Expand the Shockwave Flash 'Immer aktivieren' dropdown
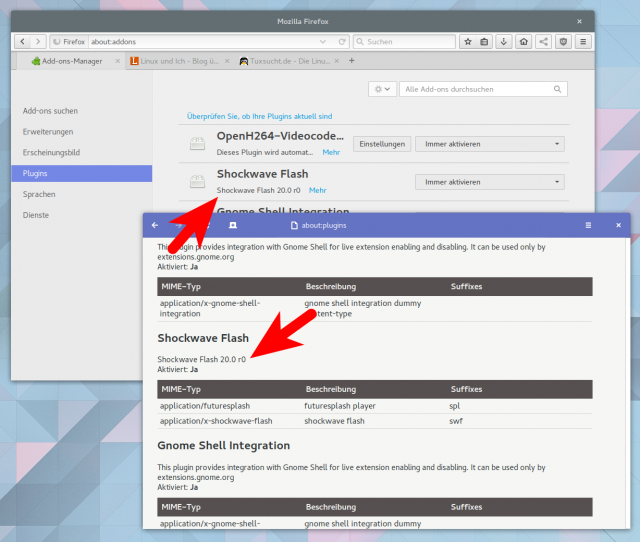 (489, 182)
